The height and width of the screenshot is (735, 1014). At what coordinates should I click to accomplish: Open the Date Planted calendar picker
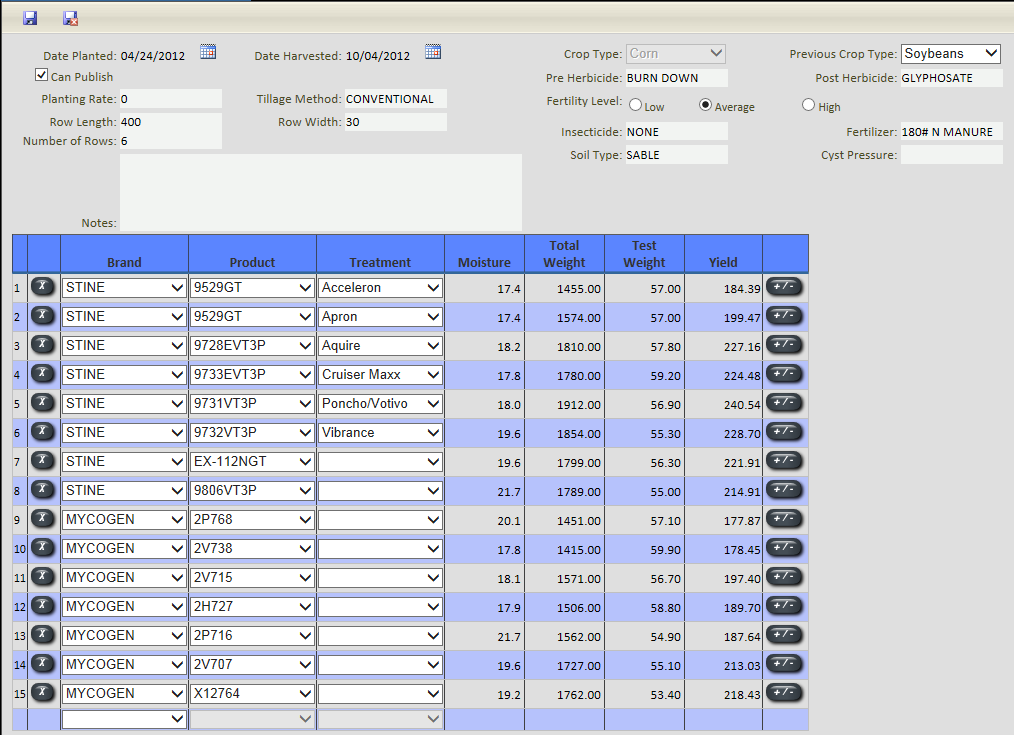[x=208, y=52]
